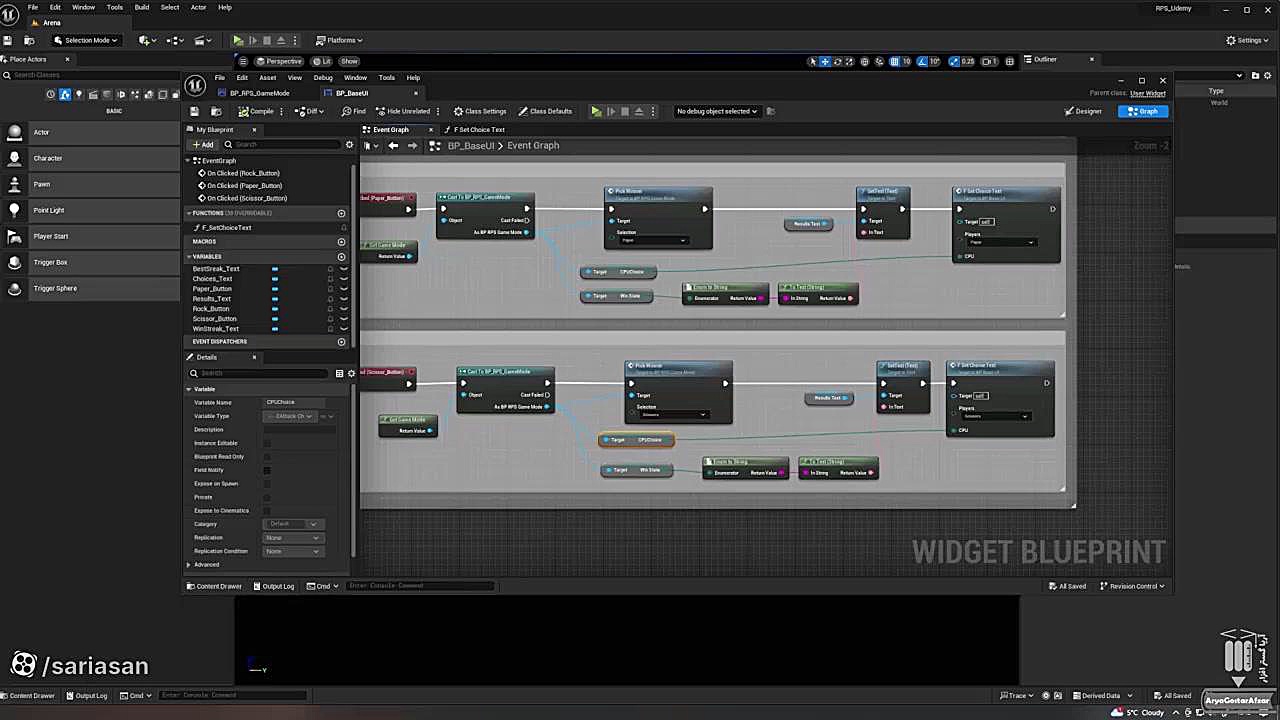Viewport: 1280px width, 720px height.
Task: Add new event dispatcher with plus icon
Action: 341,342
